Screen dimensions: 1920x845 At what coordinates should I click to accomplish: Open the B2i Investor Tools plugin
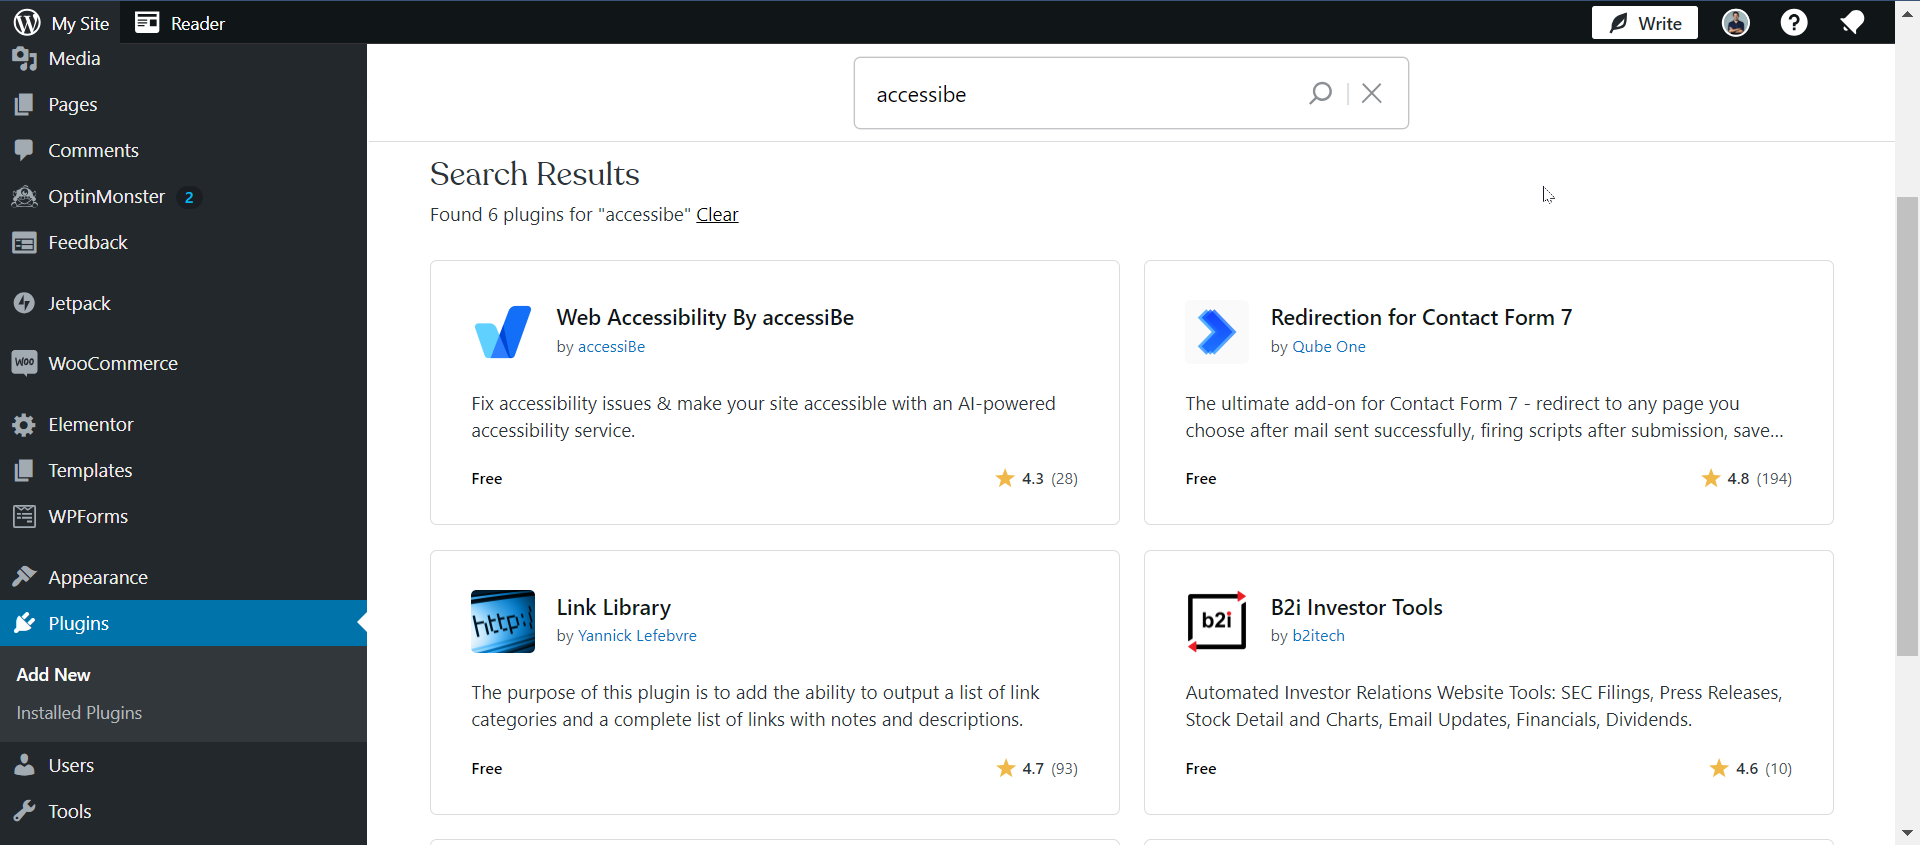1356,607
